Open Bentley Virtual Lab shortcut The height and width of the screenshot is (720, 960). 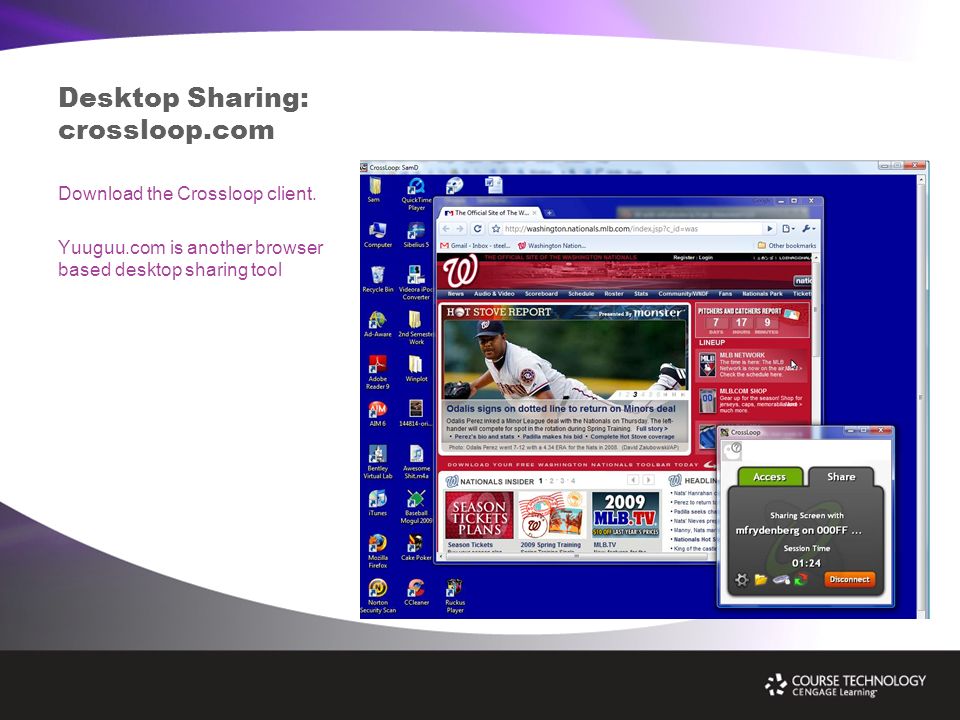pos(377,462)
